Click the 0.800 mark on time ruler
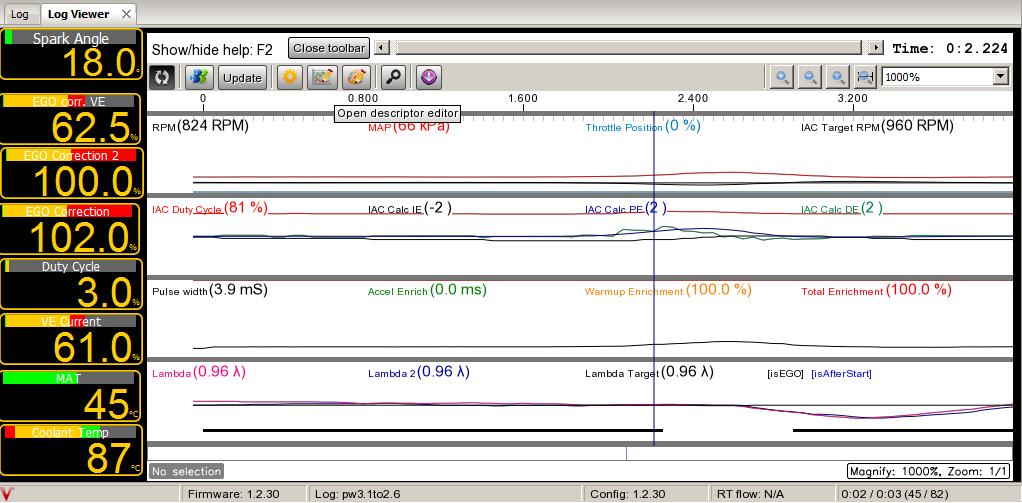 [x=363, y=98]
